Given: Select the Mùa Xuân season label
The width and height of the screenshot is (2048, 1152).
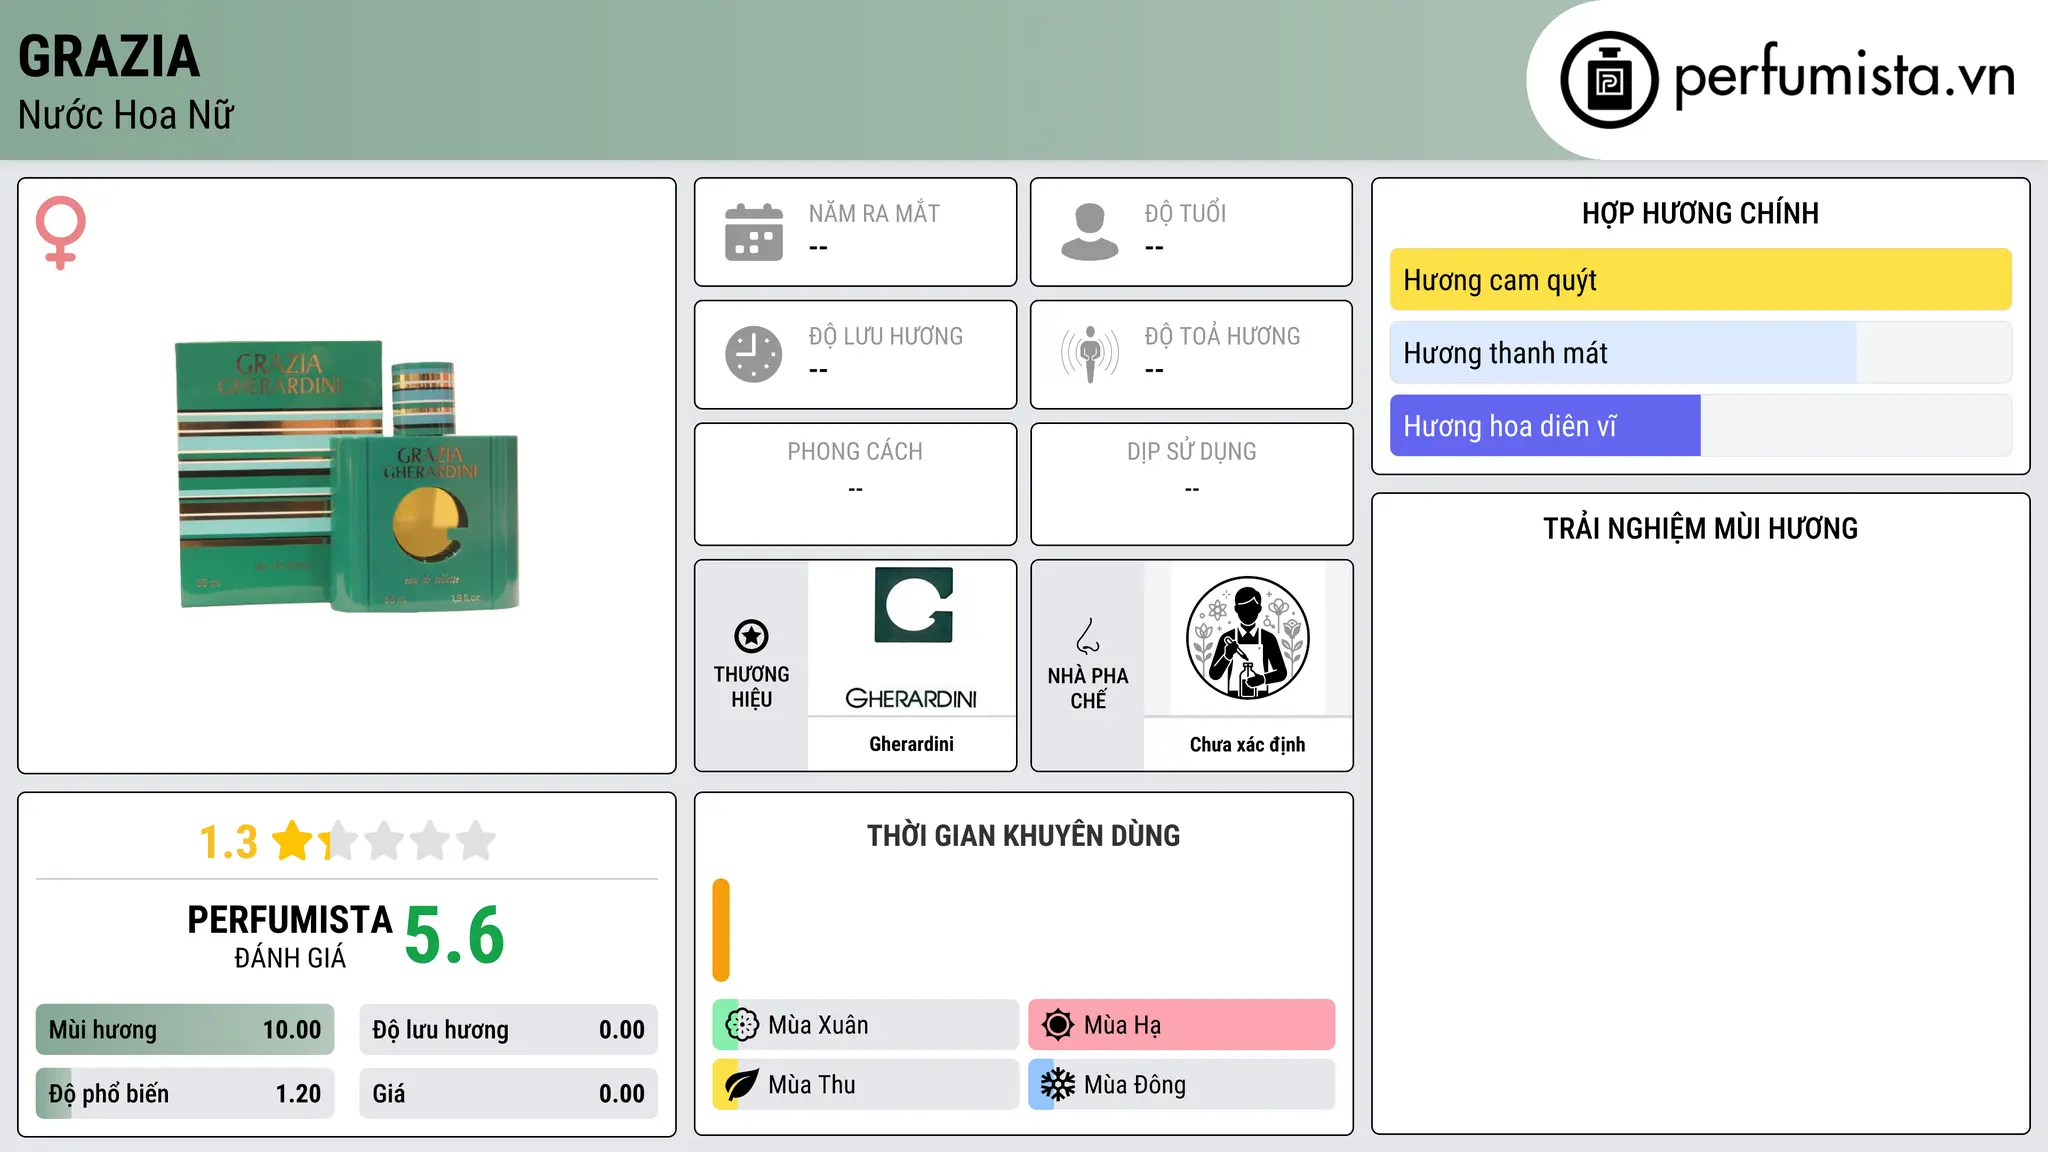Looking at the screenshot, I should click(x=818, y=1025).
